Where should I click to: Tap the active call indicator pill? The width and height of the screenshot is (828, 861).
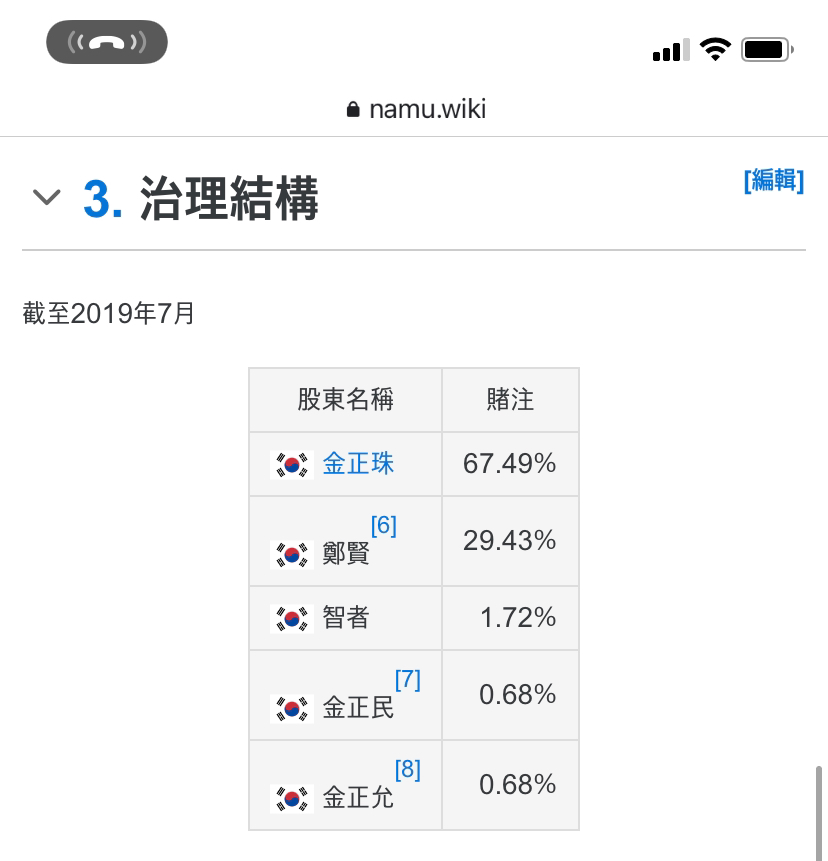pos(107,42)
